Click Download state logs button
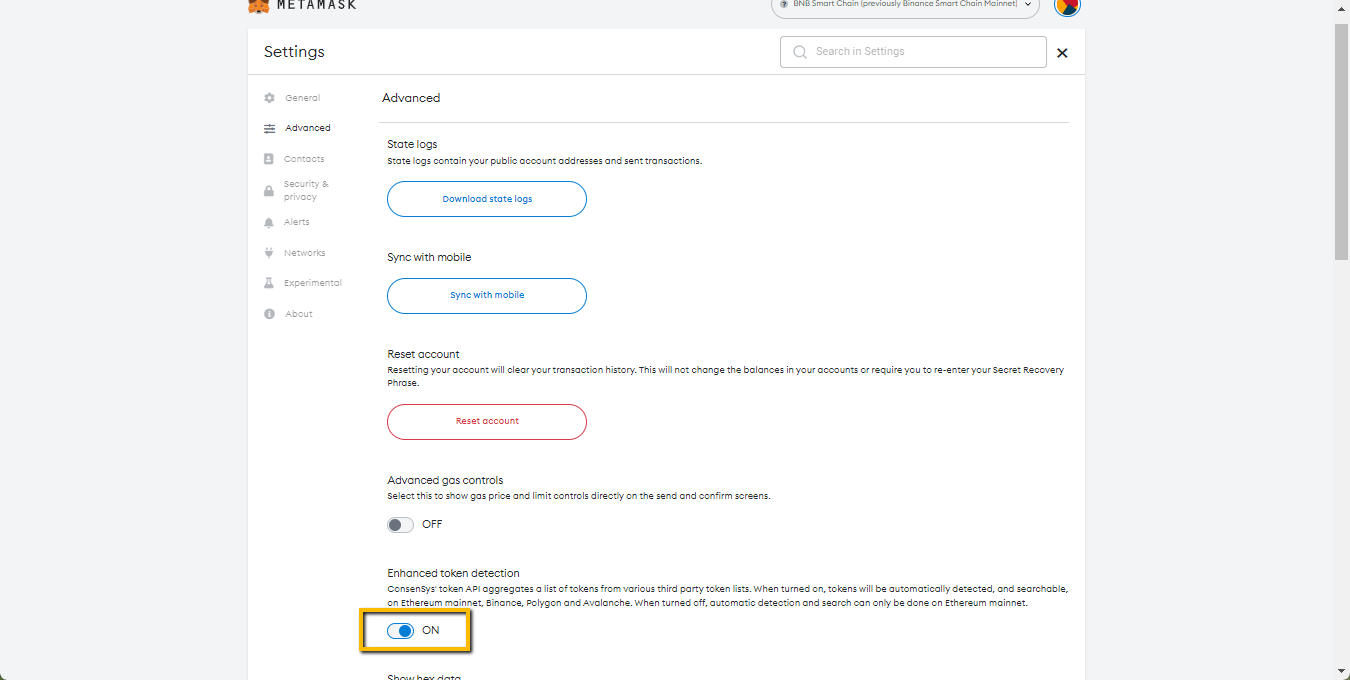The width and height of the screenshot is (1350, 680). [x=487, y=199]
